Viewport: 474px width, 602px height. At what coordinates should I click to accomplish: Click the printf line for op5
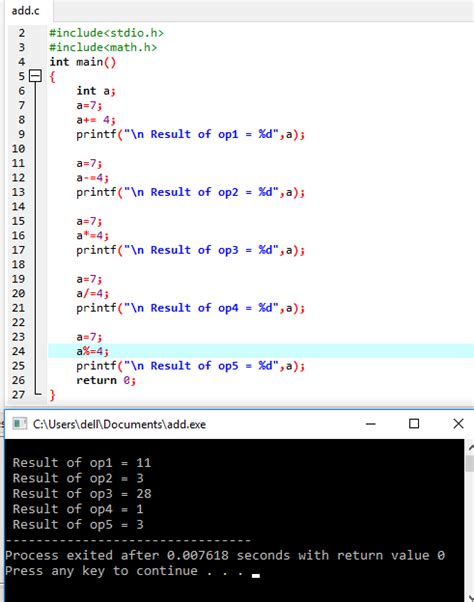click(x=190, y=366)
